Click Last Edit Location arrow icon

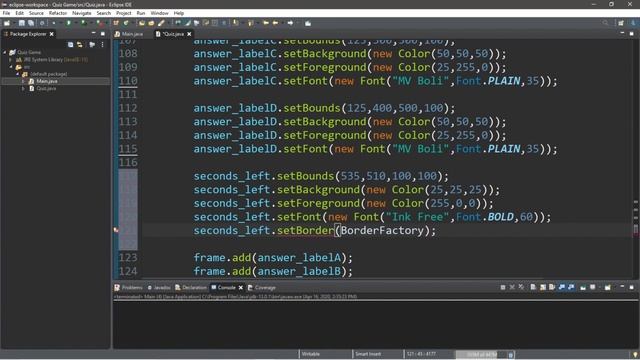click(266, 23)
